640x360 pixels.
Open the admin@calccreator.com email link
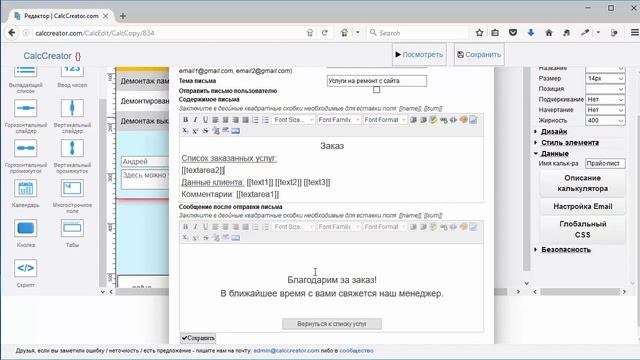click(286, 351)
